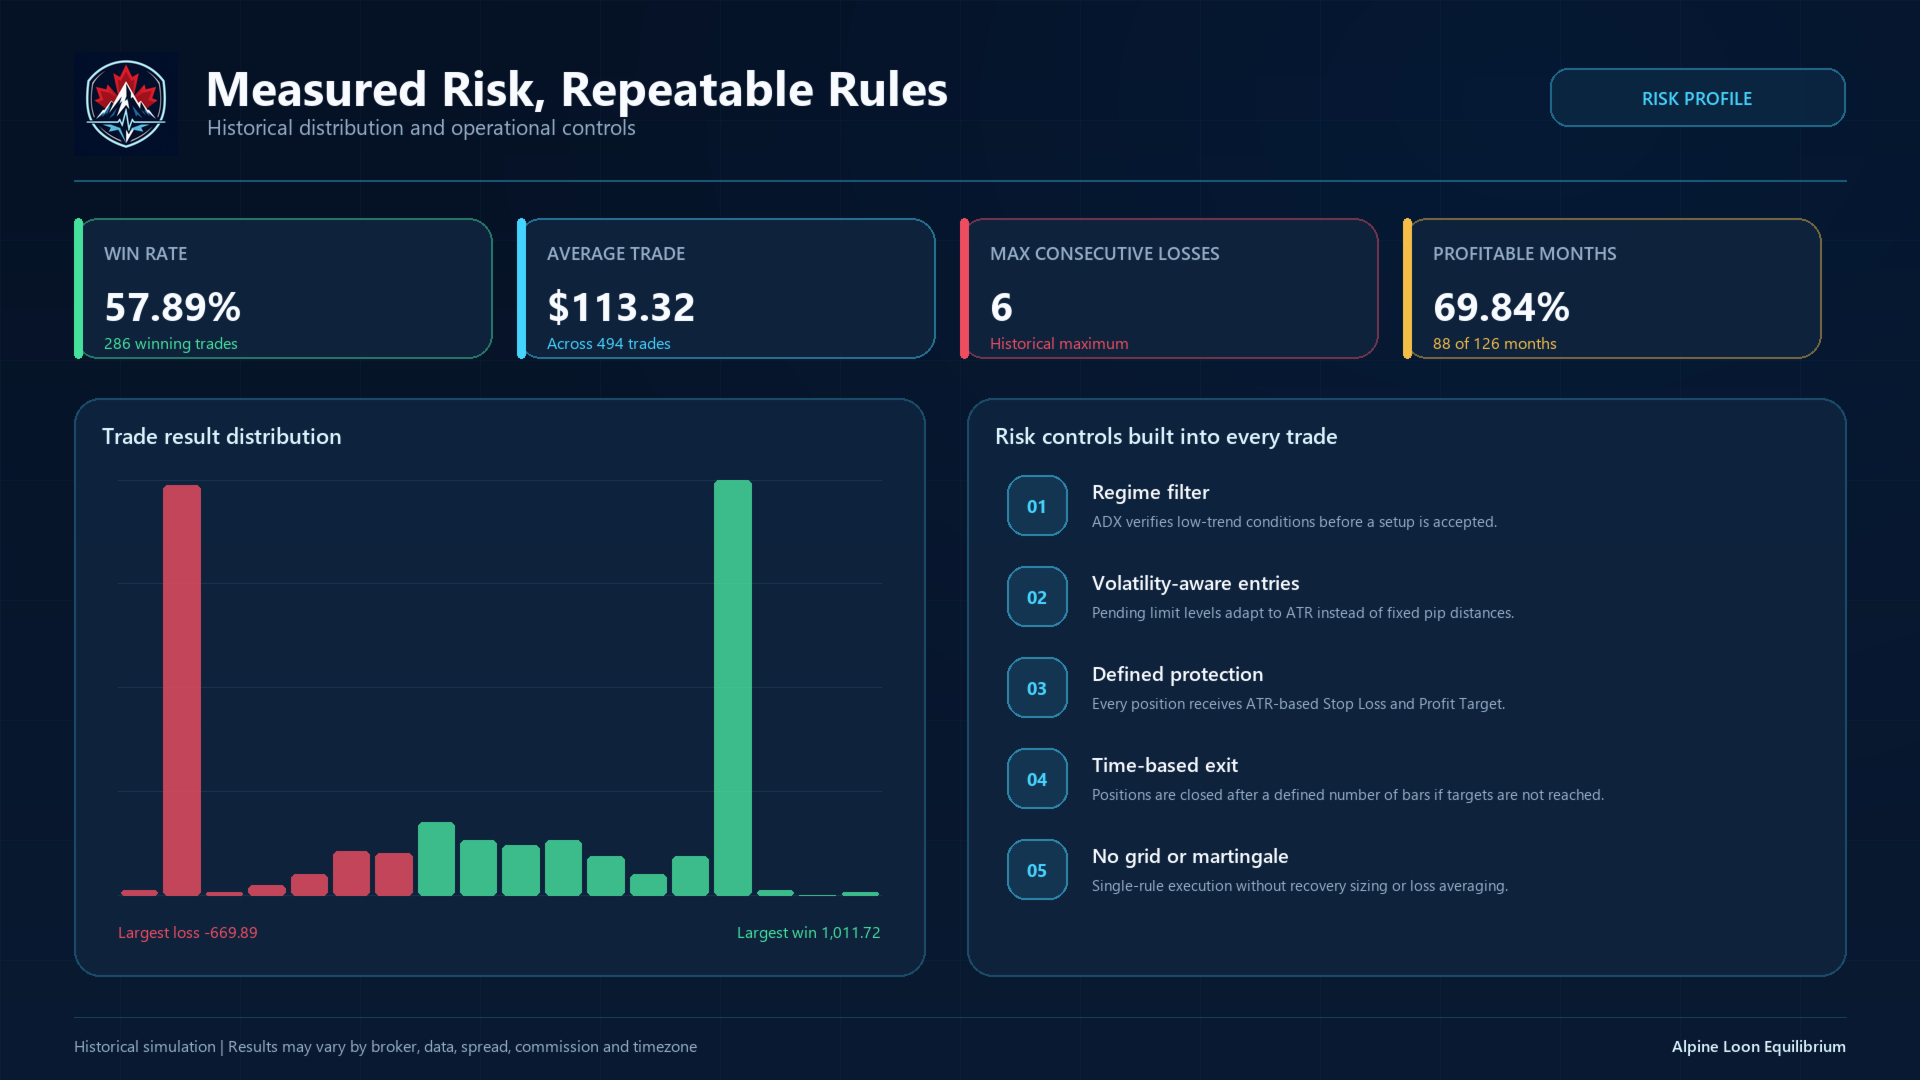Click the max consecutive losses value 6
This screenshot has width=1920, height=1080.
click(x=1001, y=307)
